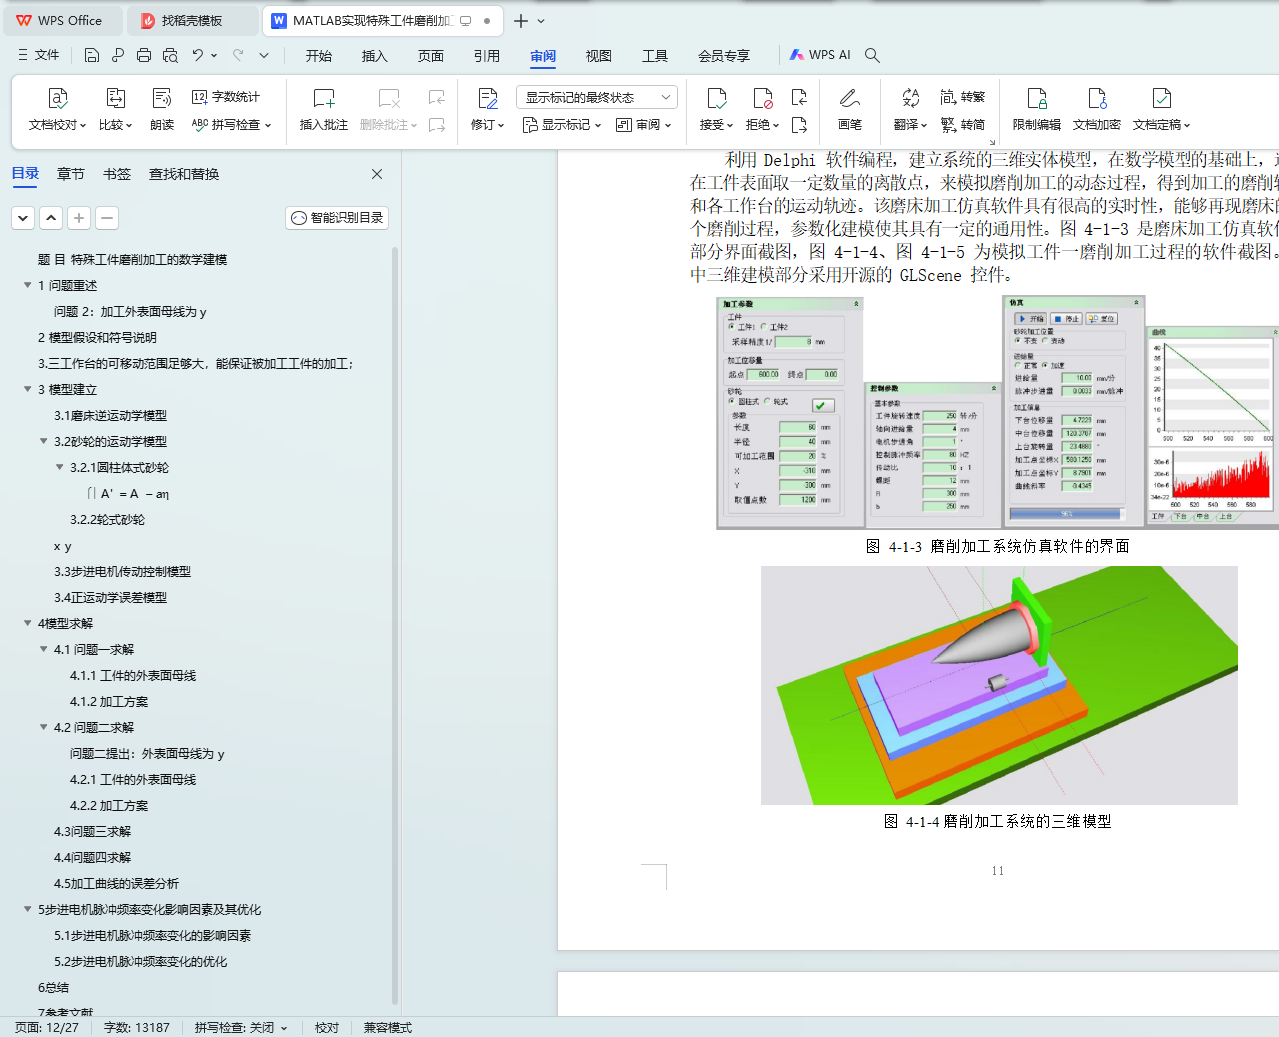This screenshot has width=1279, height=1037.
Task: Open the 显示标记的最终状态 dropdown
Action: (597, 97)
